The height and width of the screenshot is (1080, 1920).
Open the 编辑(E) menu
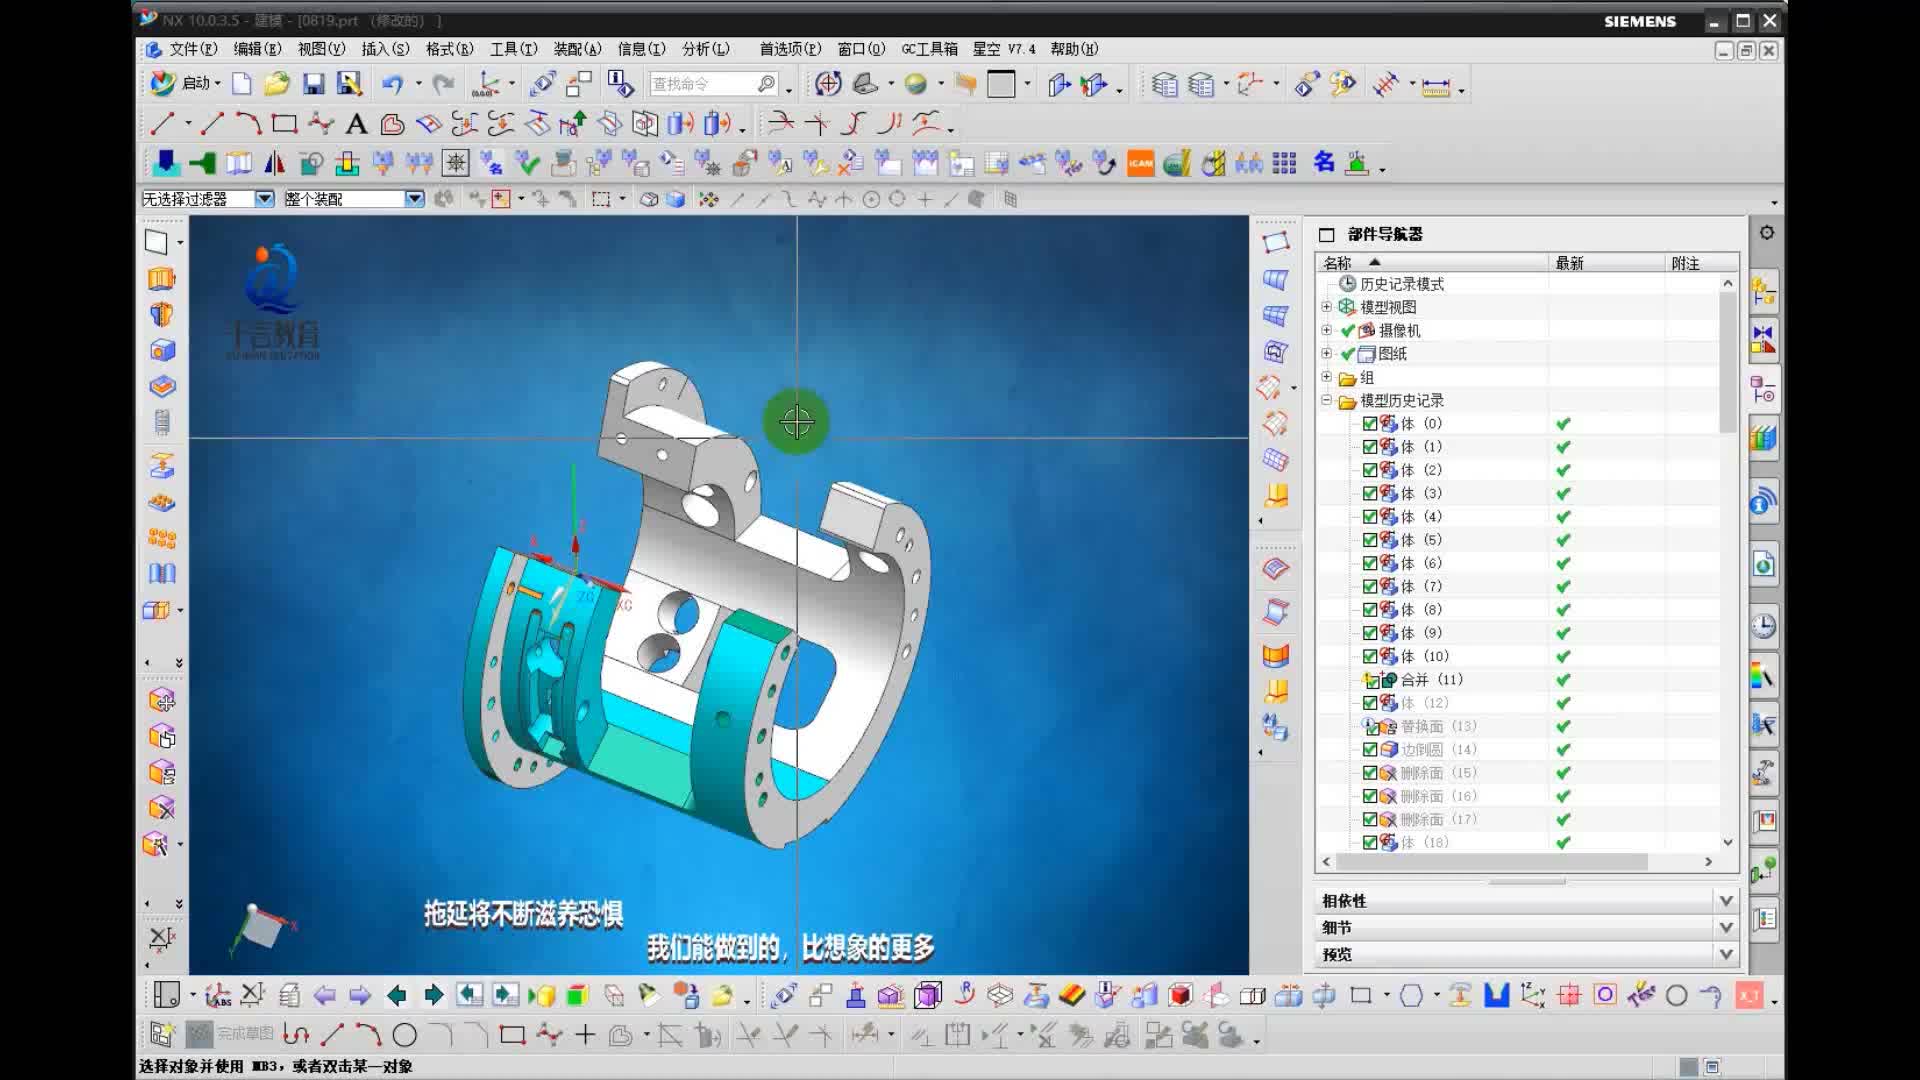(257, 49)
